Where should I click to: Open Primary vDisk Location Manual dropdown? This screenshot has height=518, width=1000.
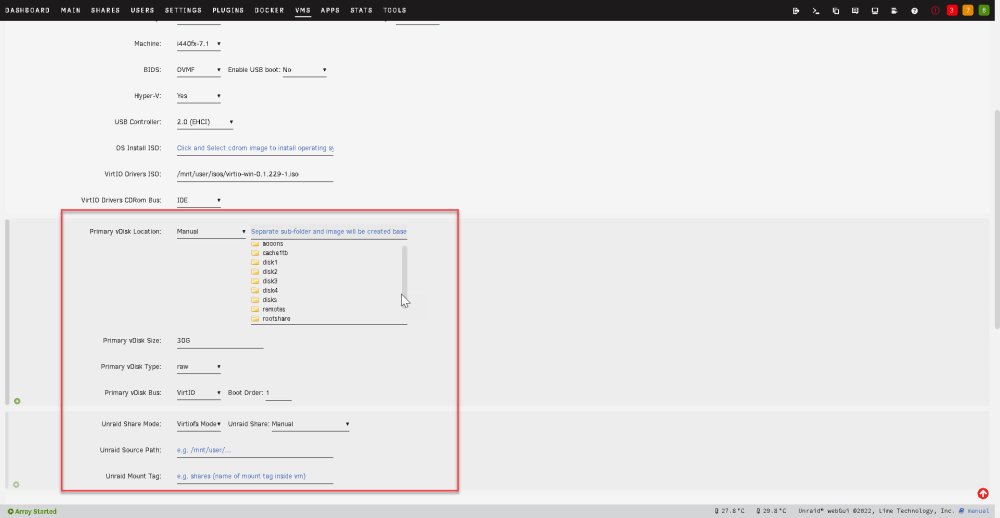(211, 232)
